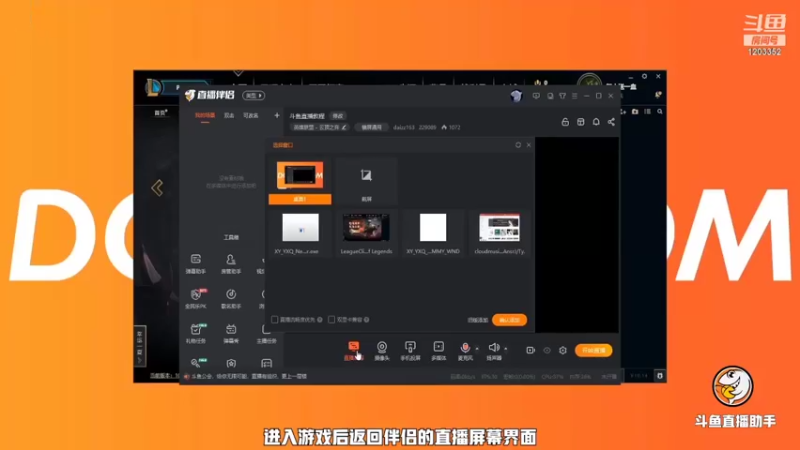Open the user avatar in the title bar
Screen dimensions: 800x450
click(516, 96)
